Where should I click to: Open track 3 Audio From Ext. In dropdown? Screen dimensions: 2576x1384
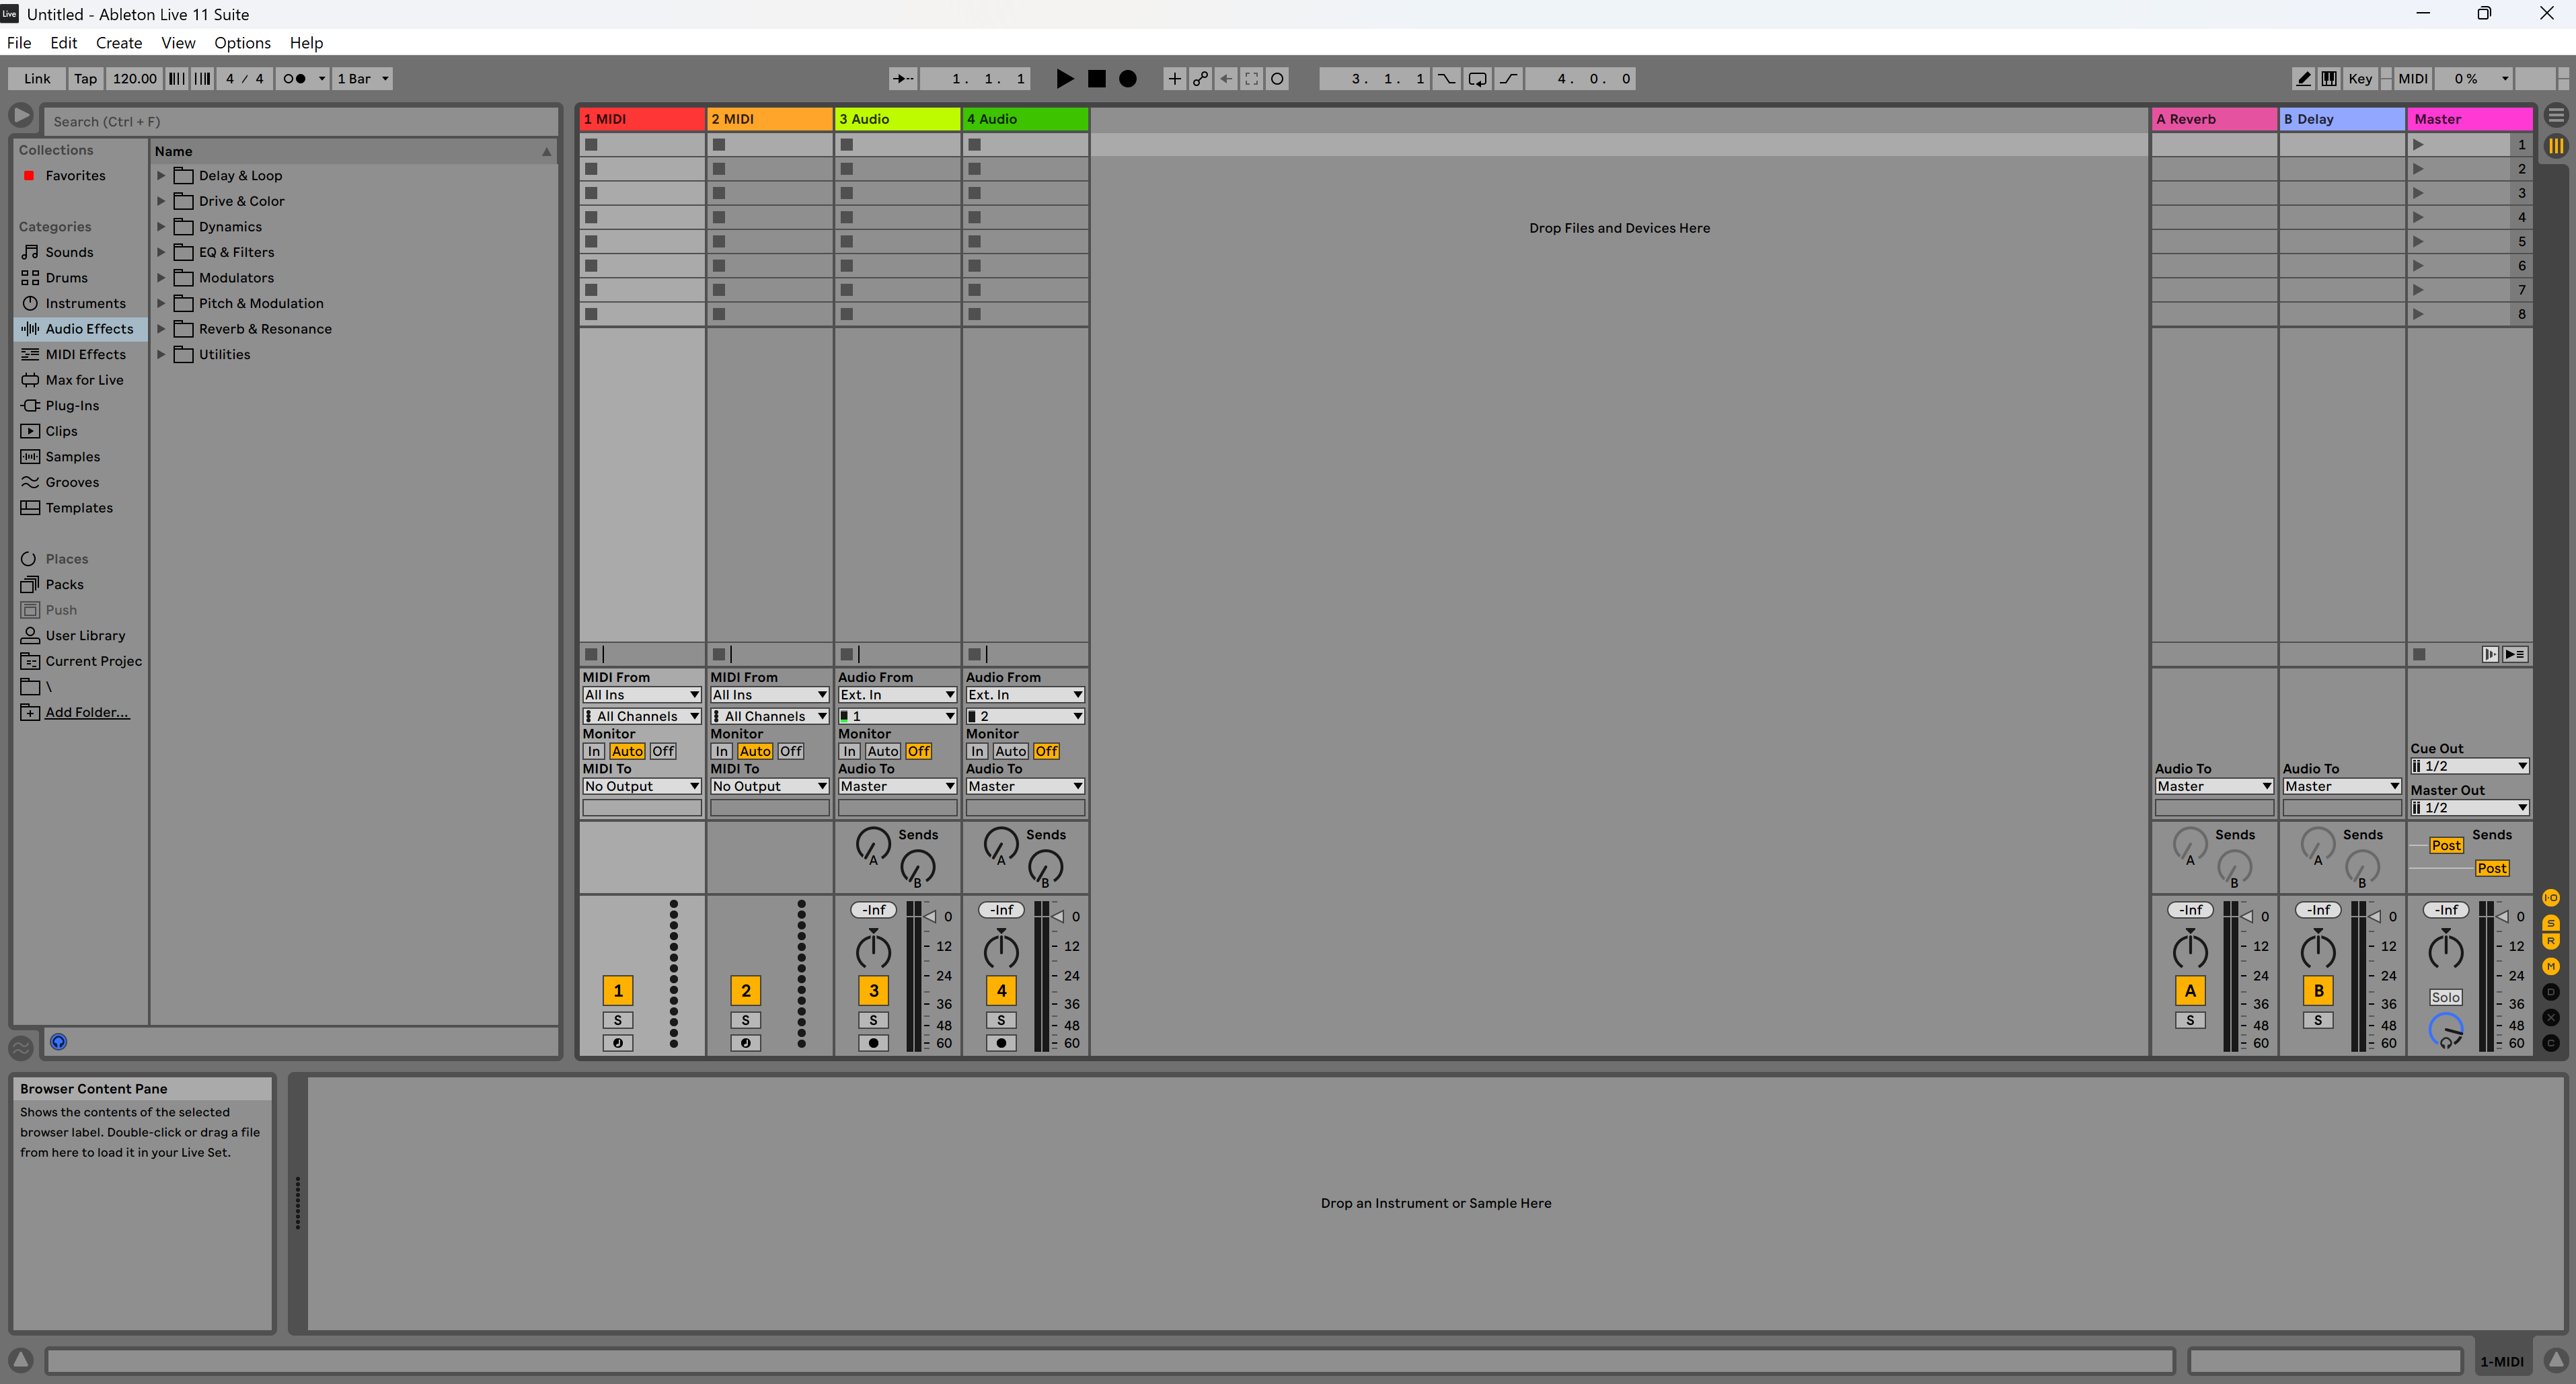pyautogui.click(x=897, y=694)
